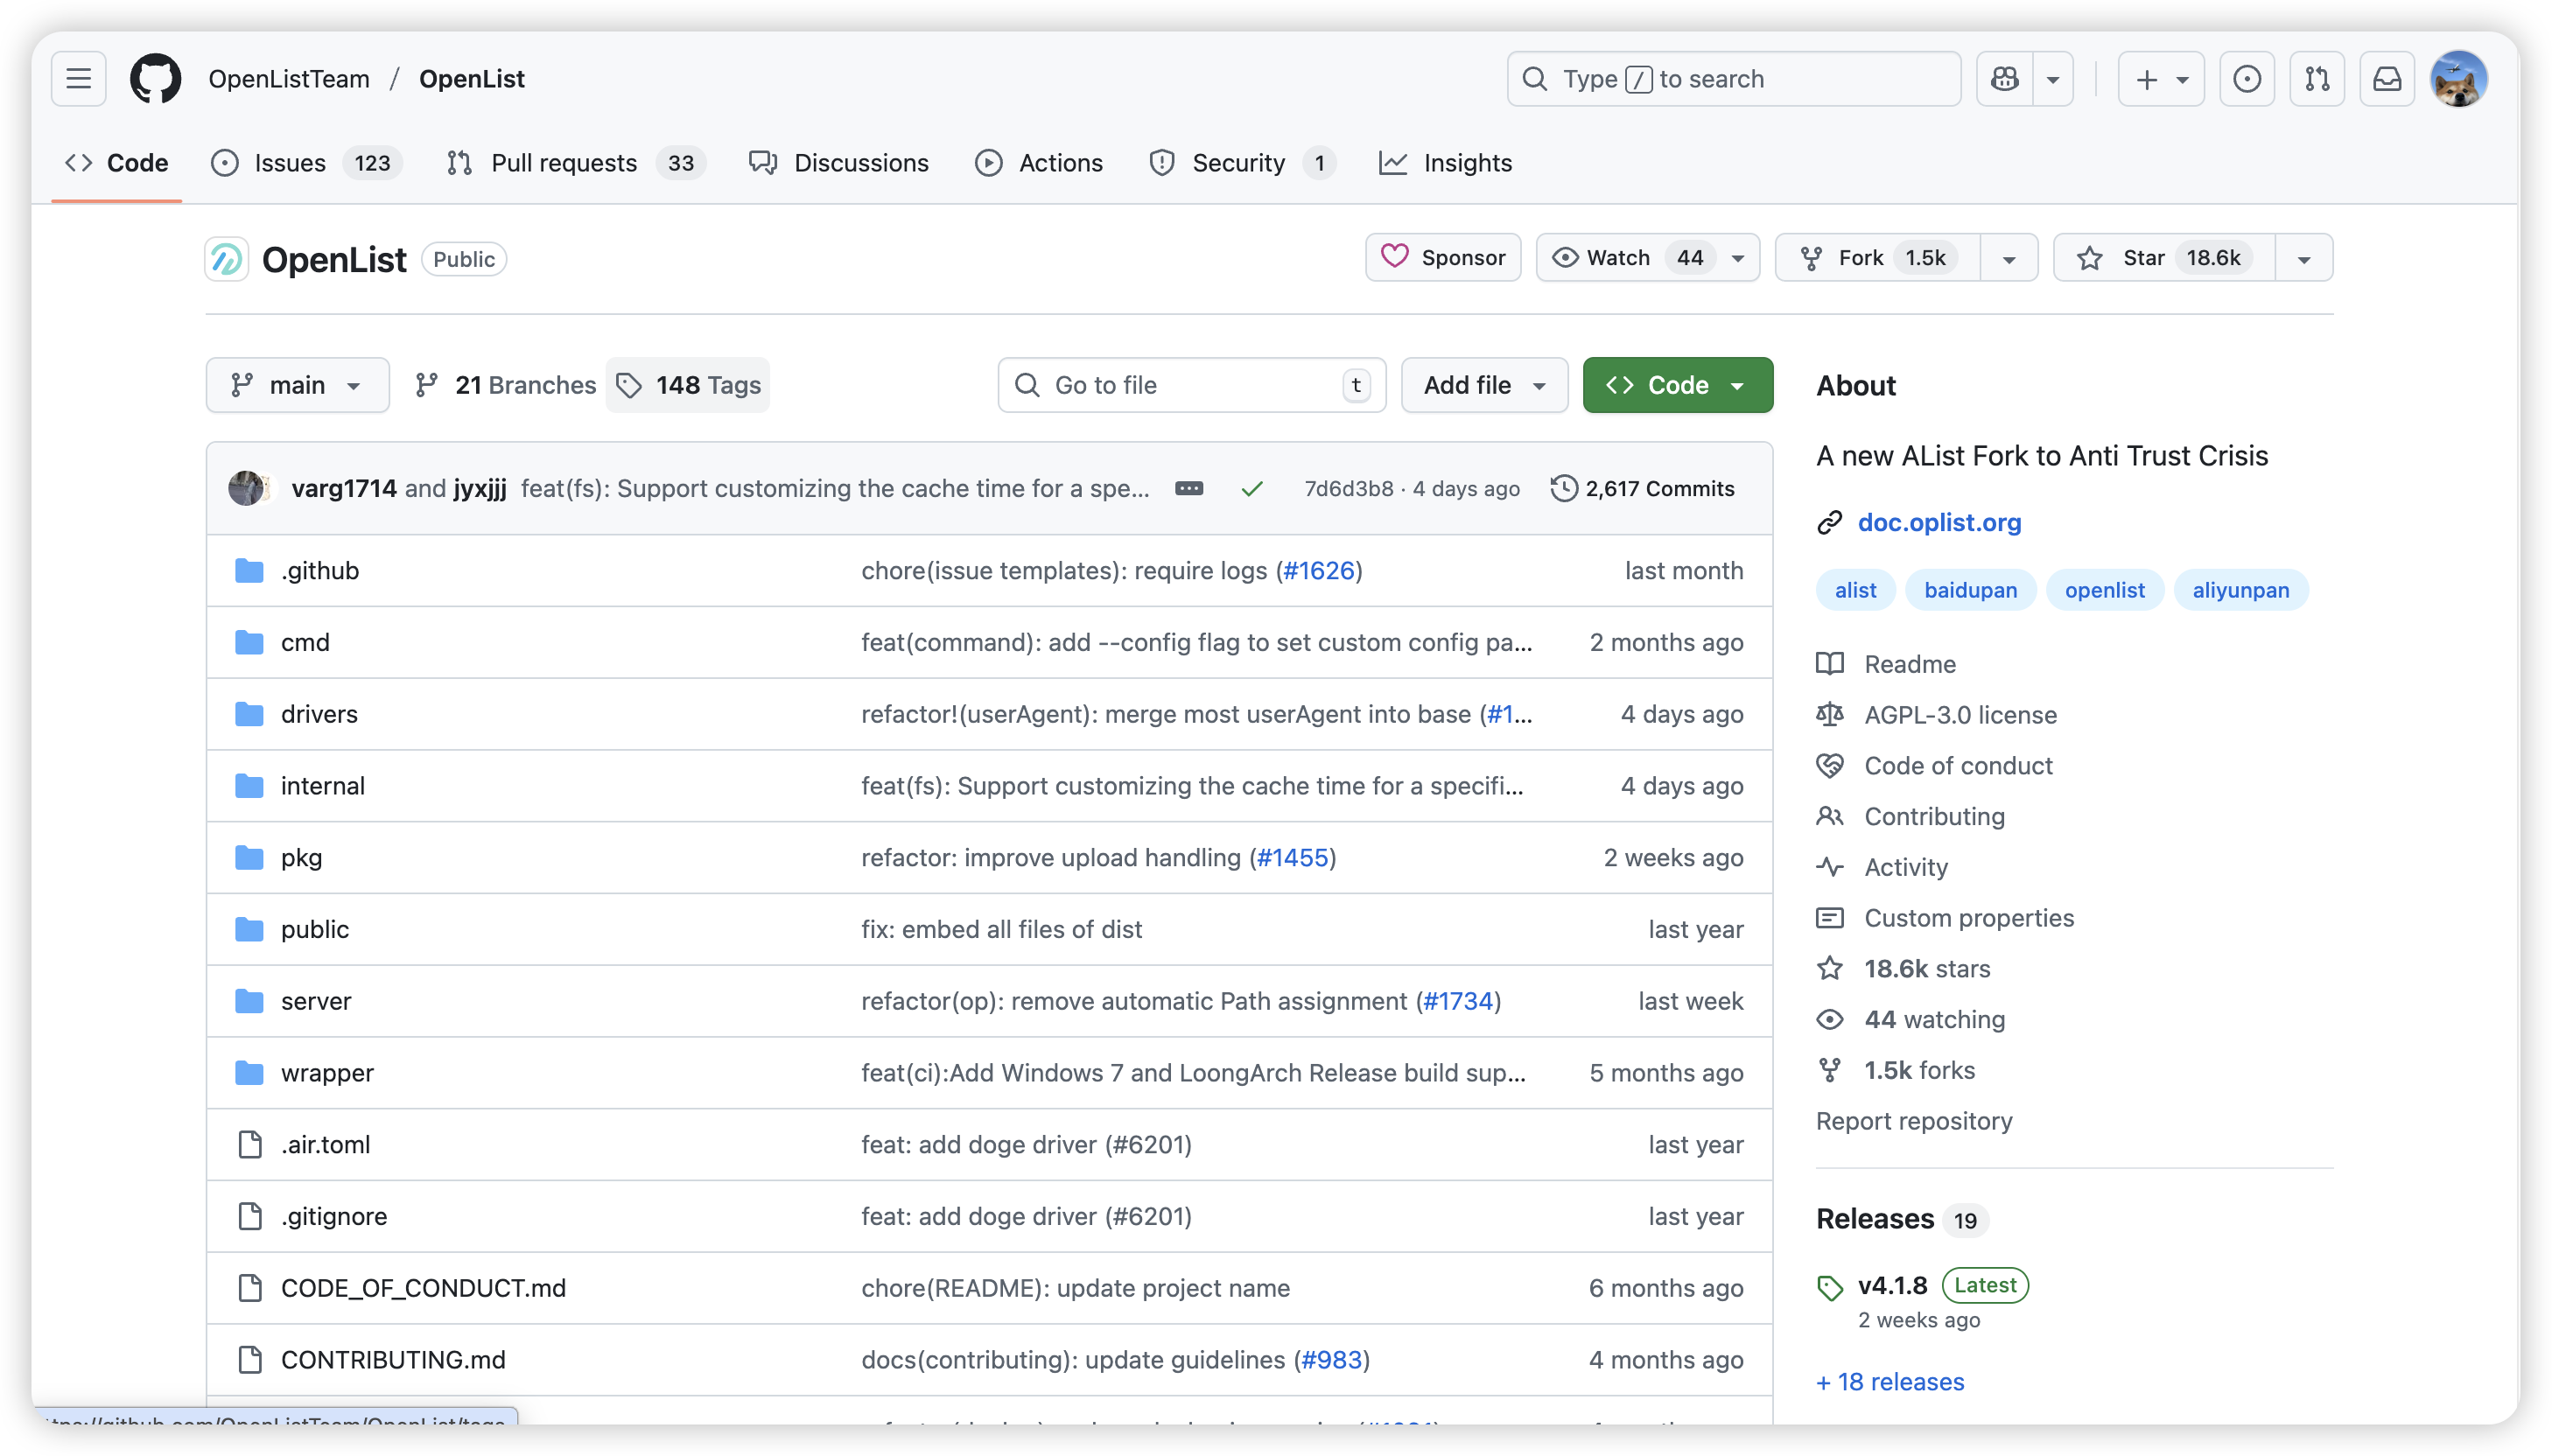
Task: Open the doc.oplist.org link
Action: coord(1939,522)
